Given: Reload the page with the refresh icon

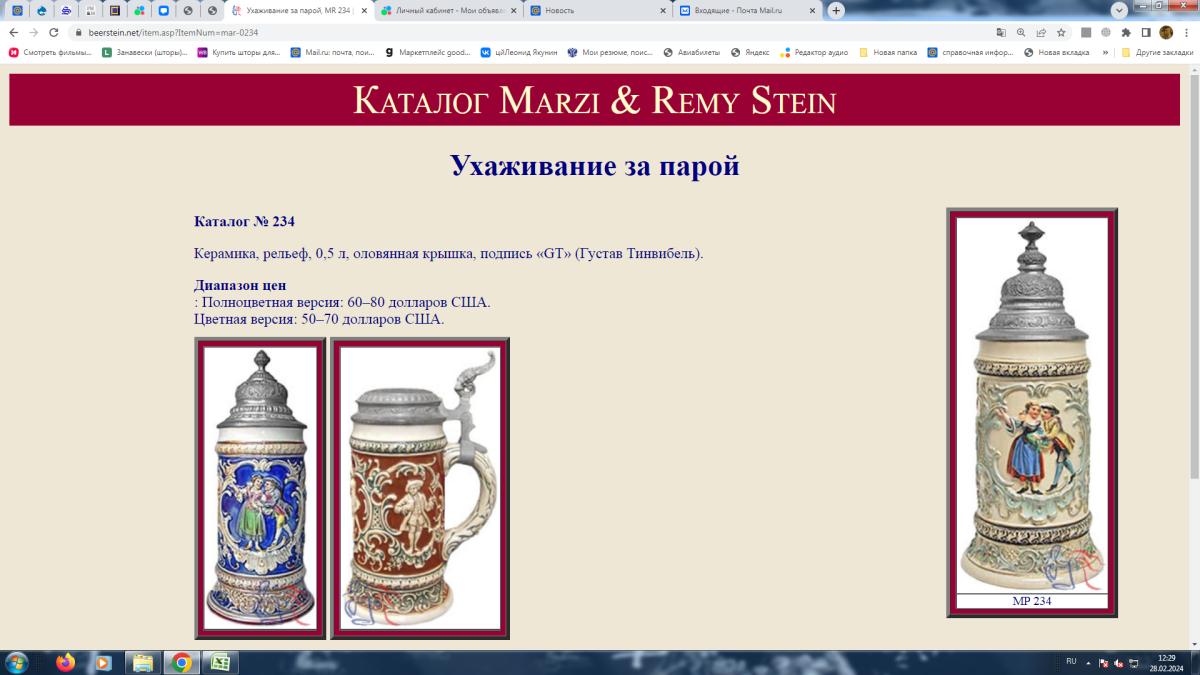Looking at the screenshot, I should [54, 32].
